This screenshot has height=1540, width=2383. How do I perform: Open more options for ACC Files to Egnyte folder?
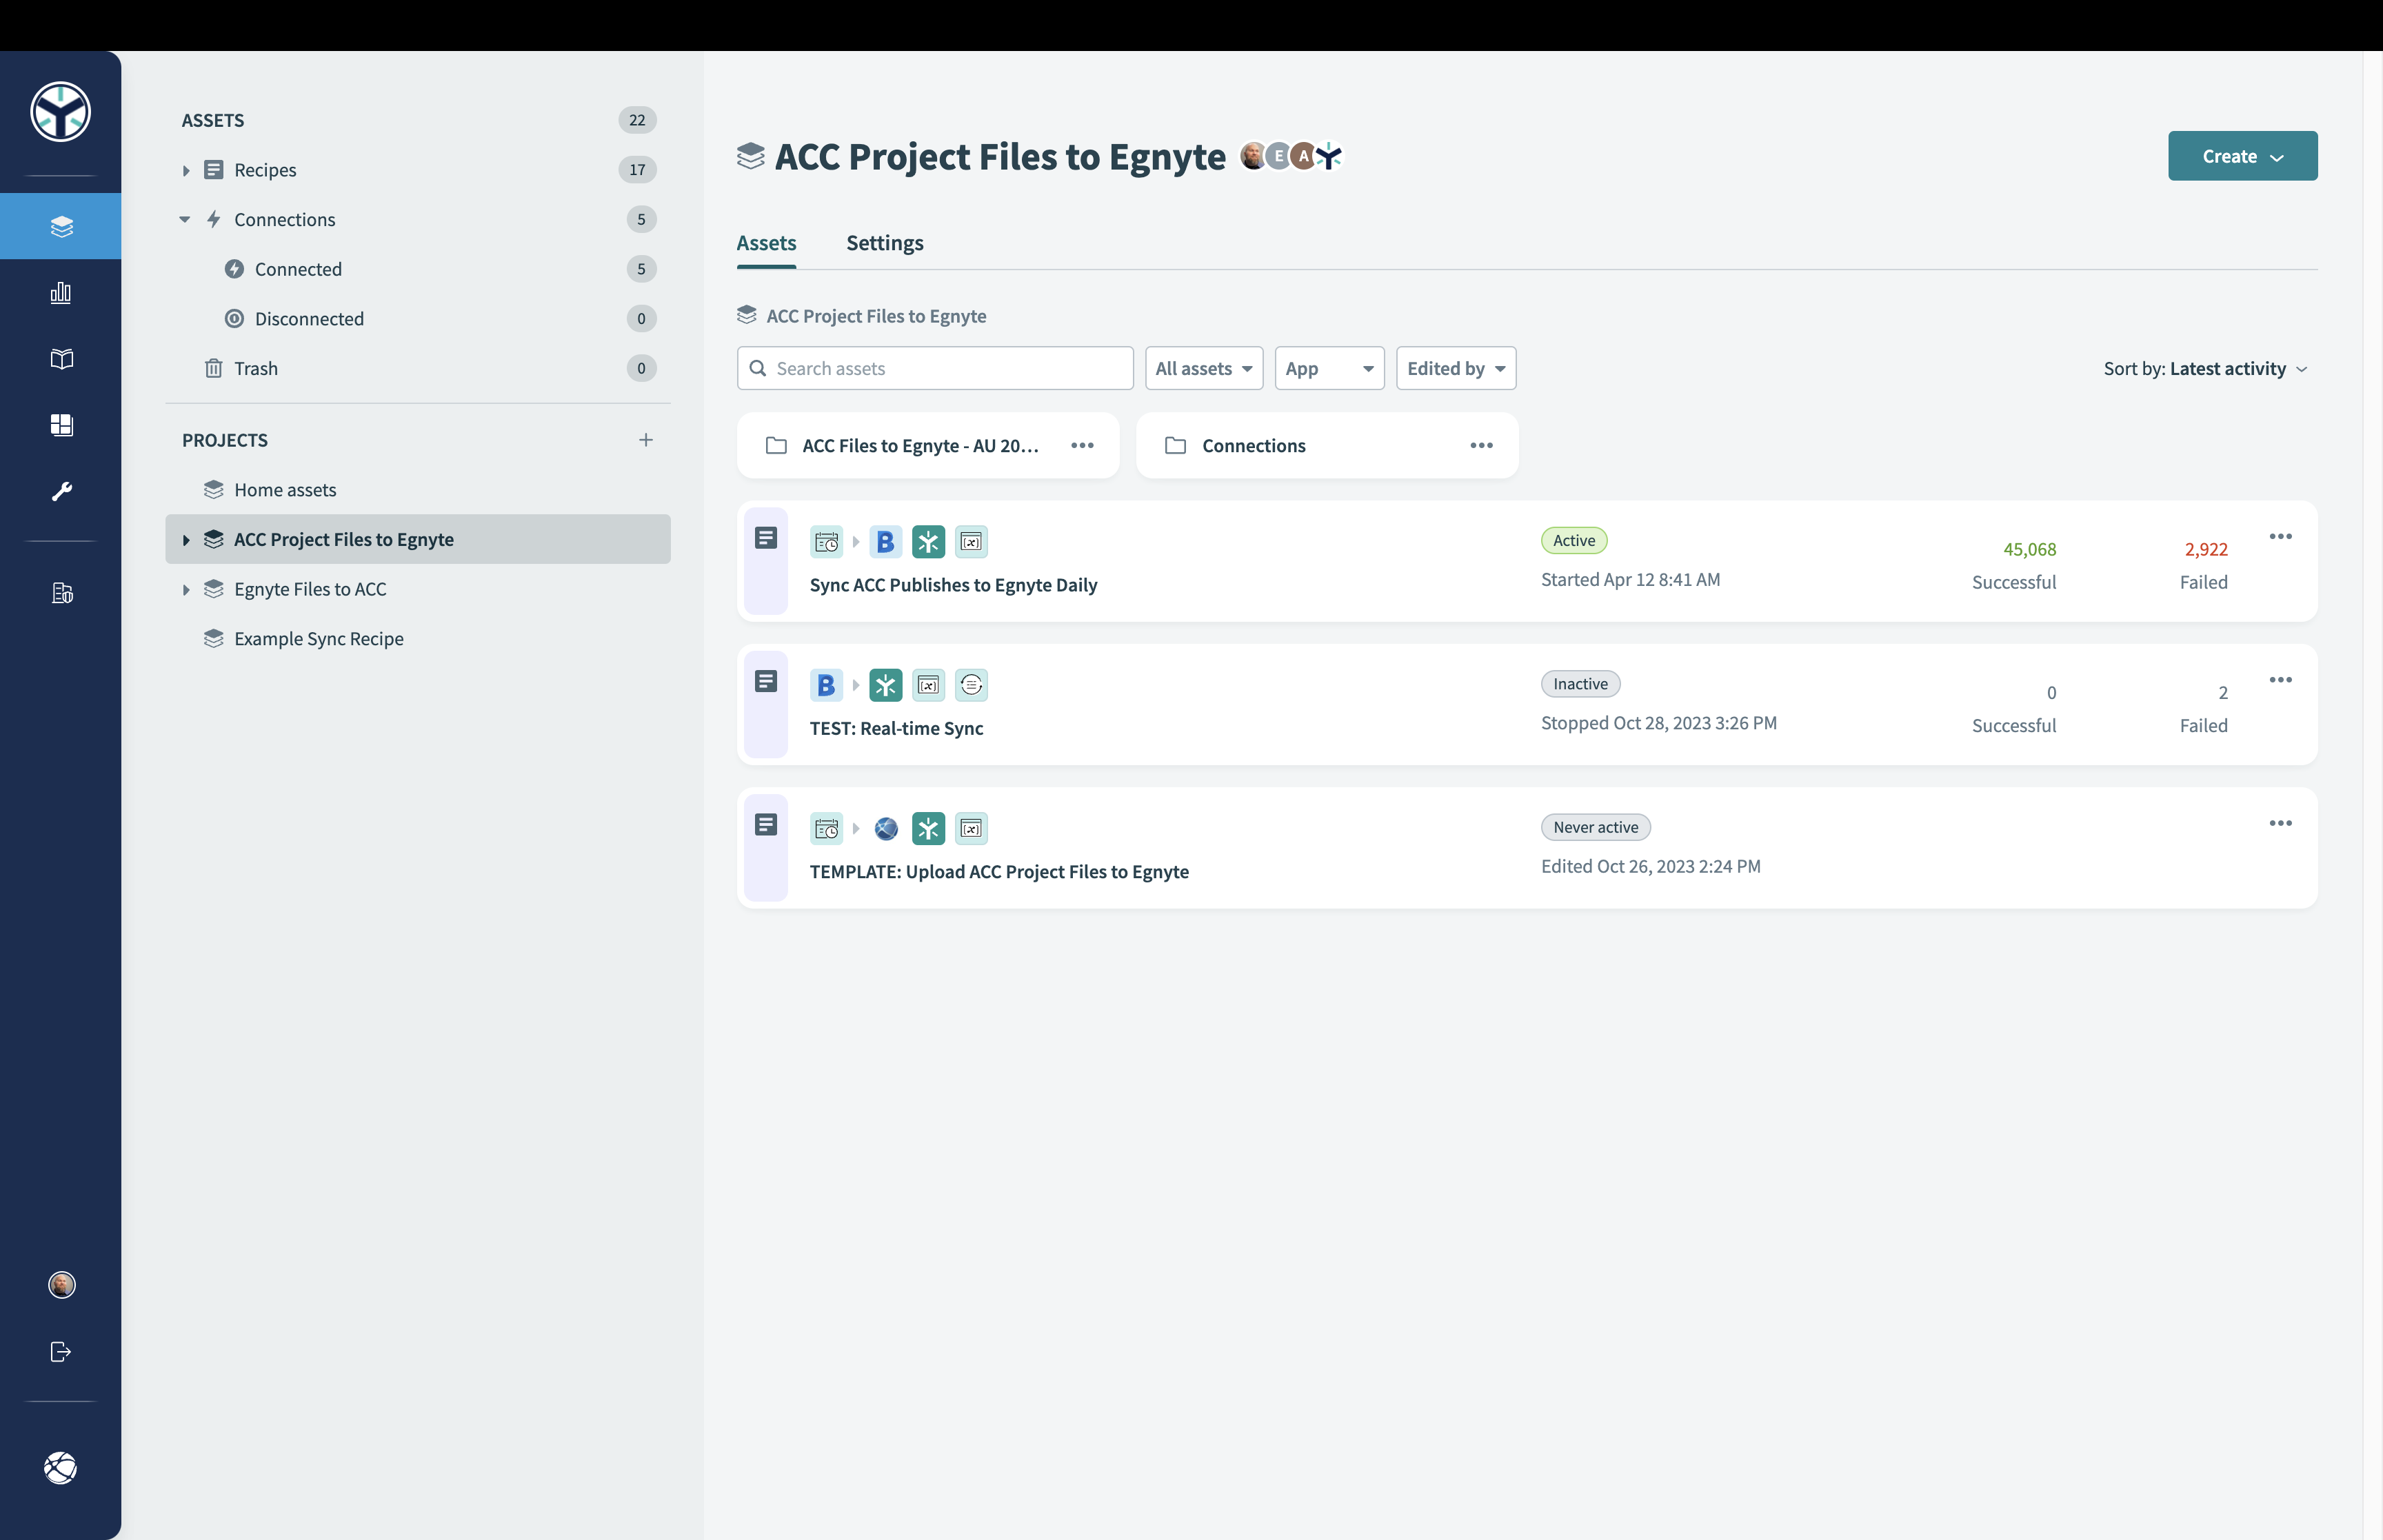click(1082, 446)
